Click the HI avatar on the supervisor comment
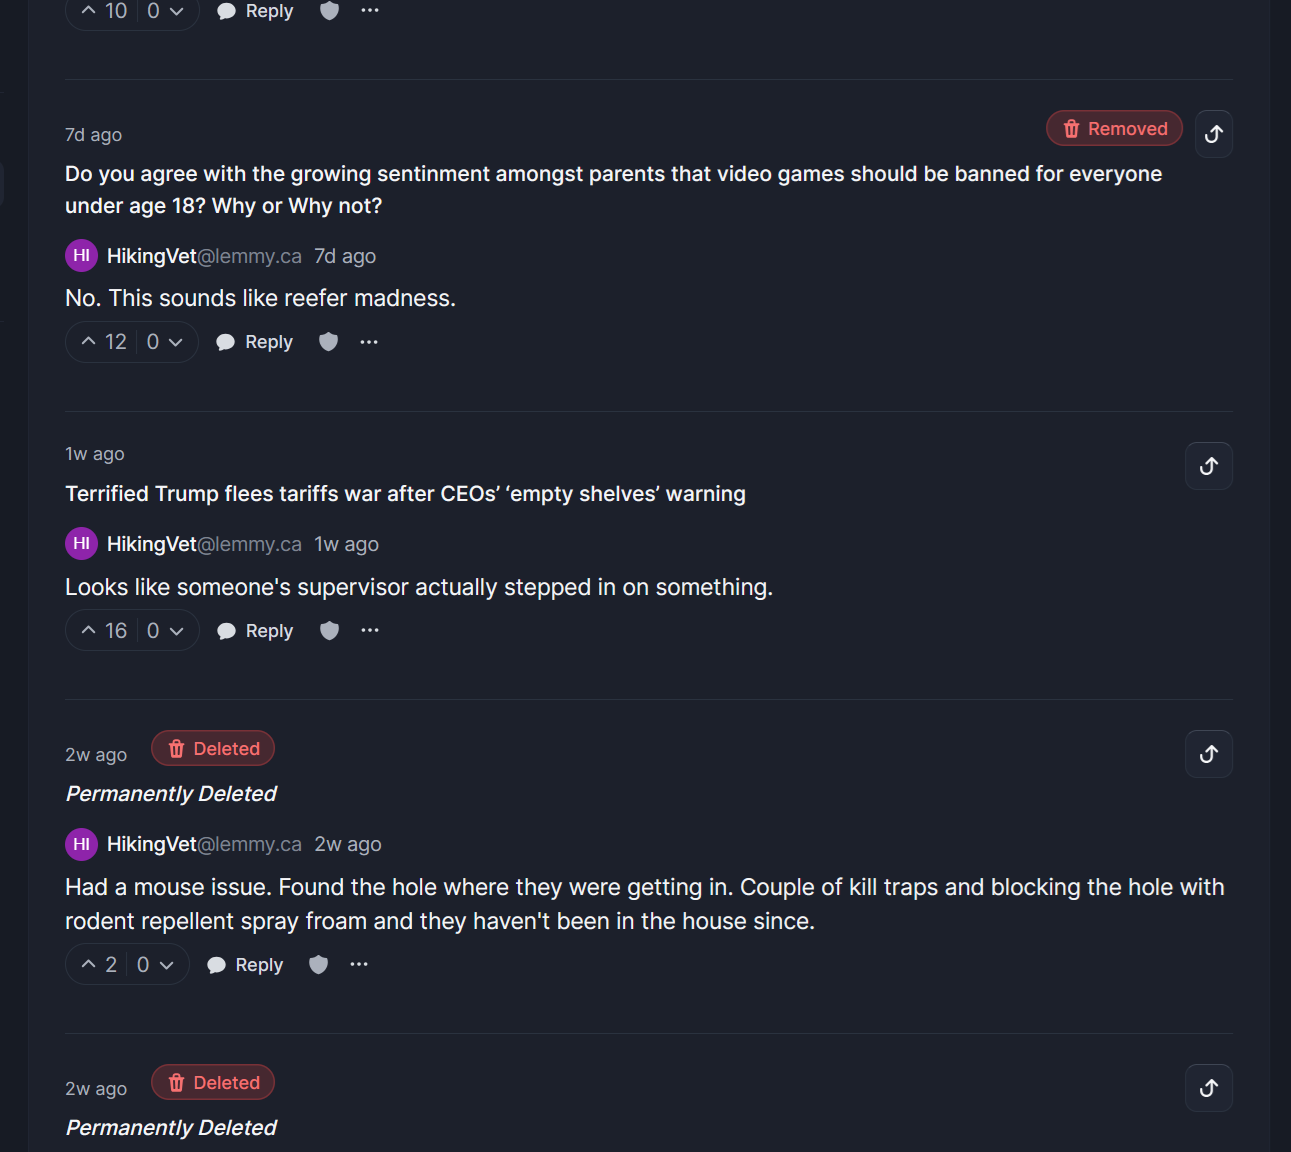The width and height of the screenshot is (1291, 1152). [x=81, y=543]
